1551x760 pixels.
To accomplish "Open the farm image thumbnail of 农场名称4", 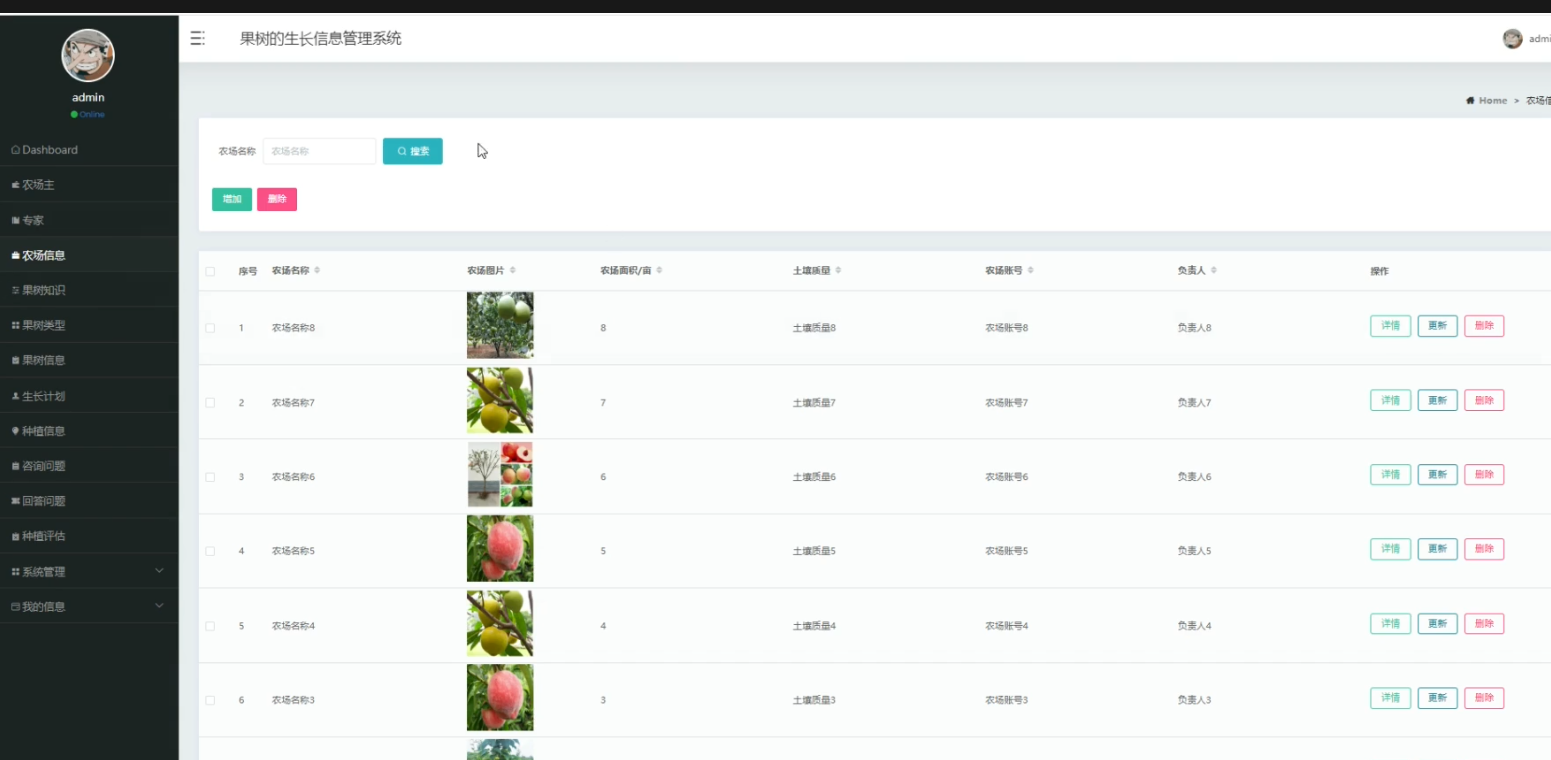I will (500, 623).
